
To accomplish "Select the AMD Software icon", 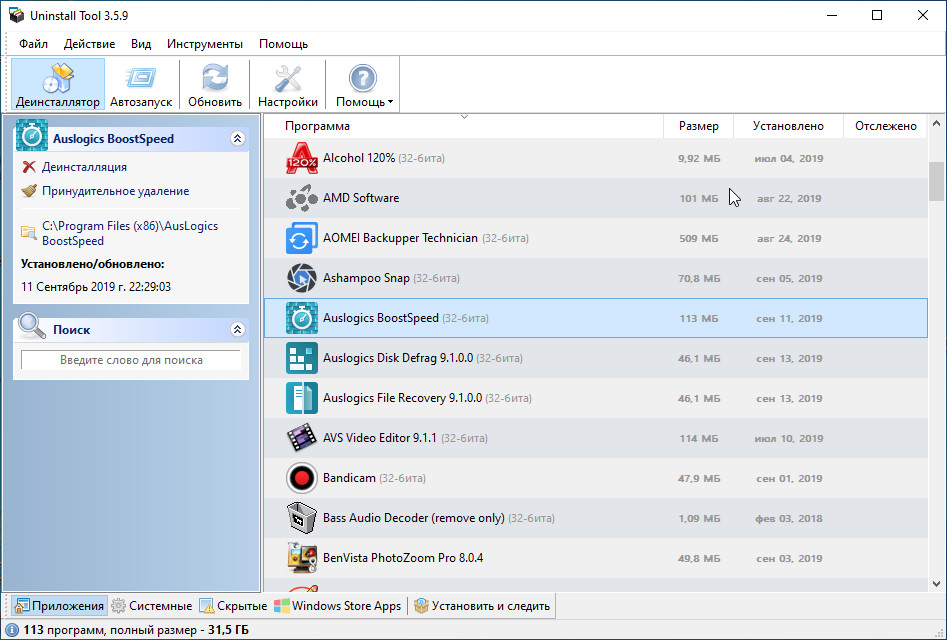I will tap(301, 198).
